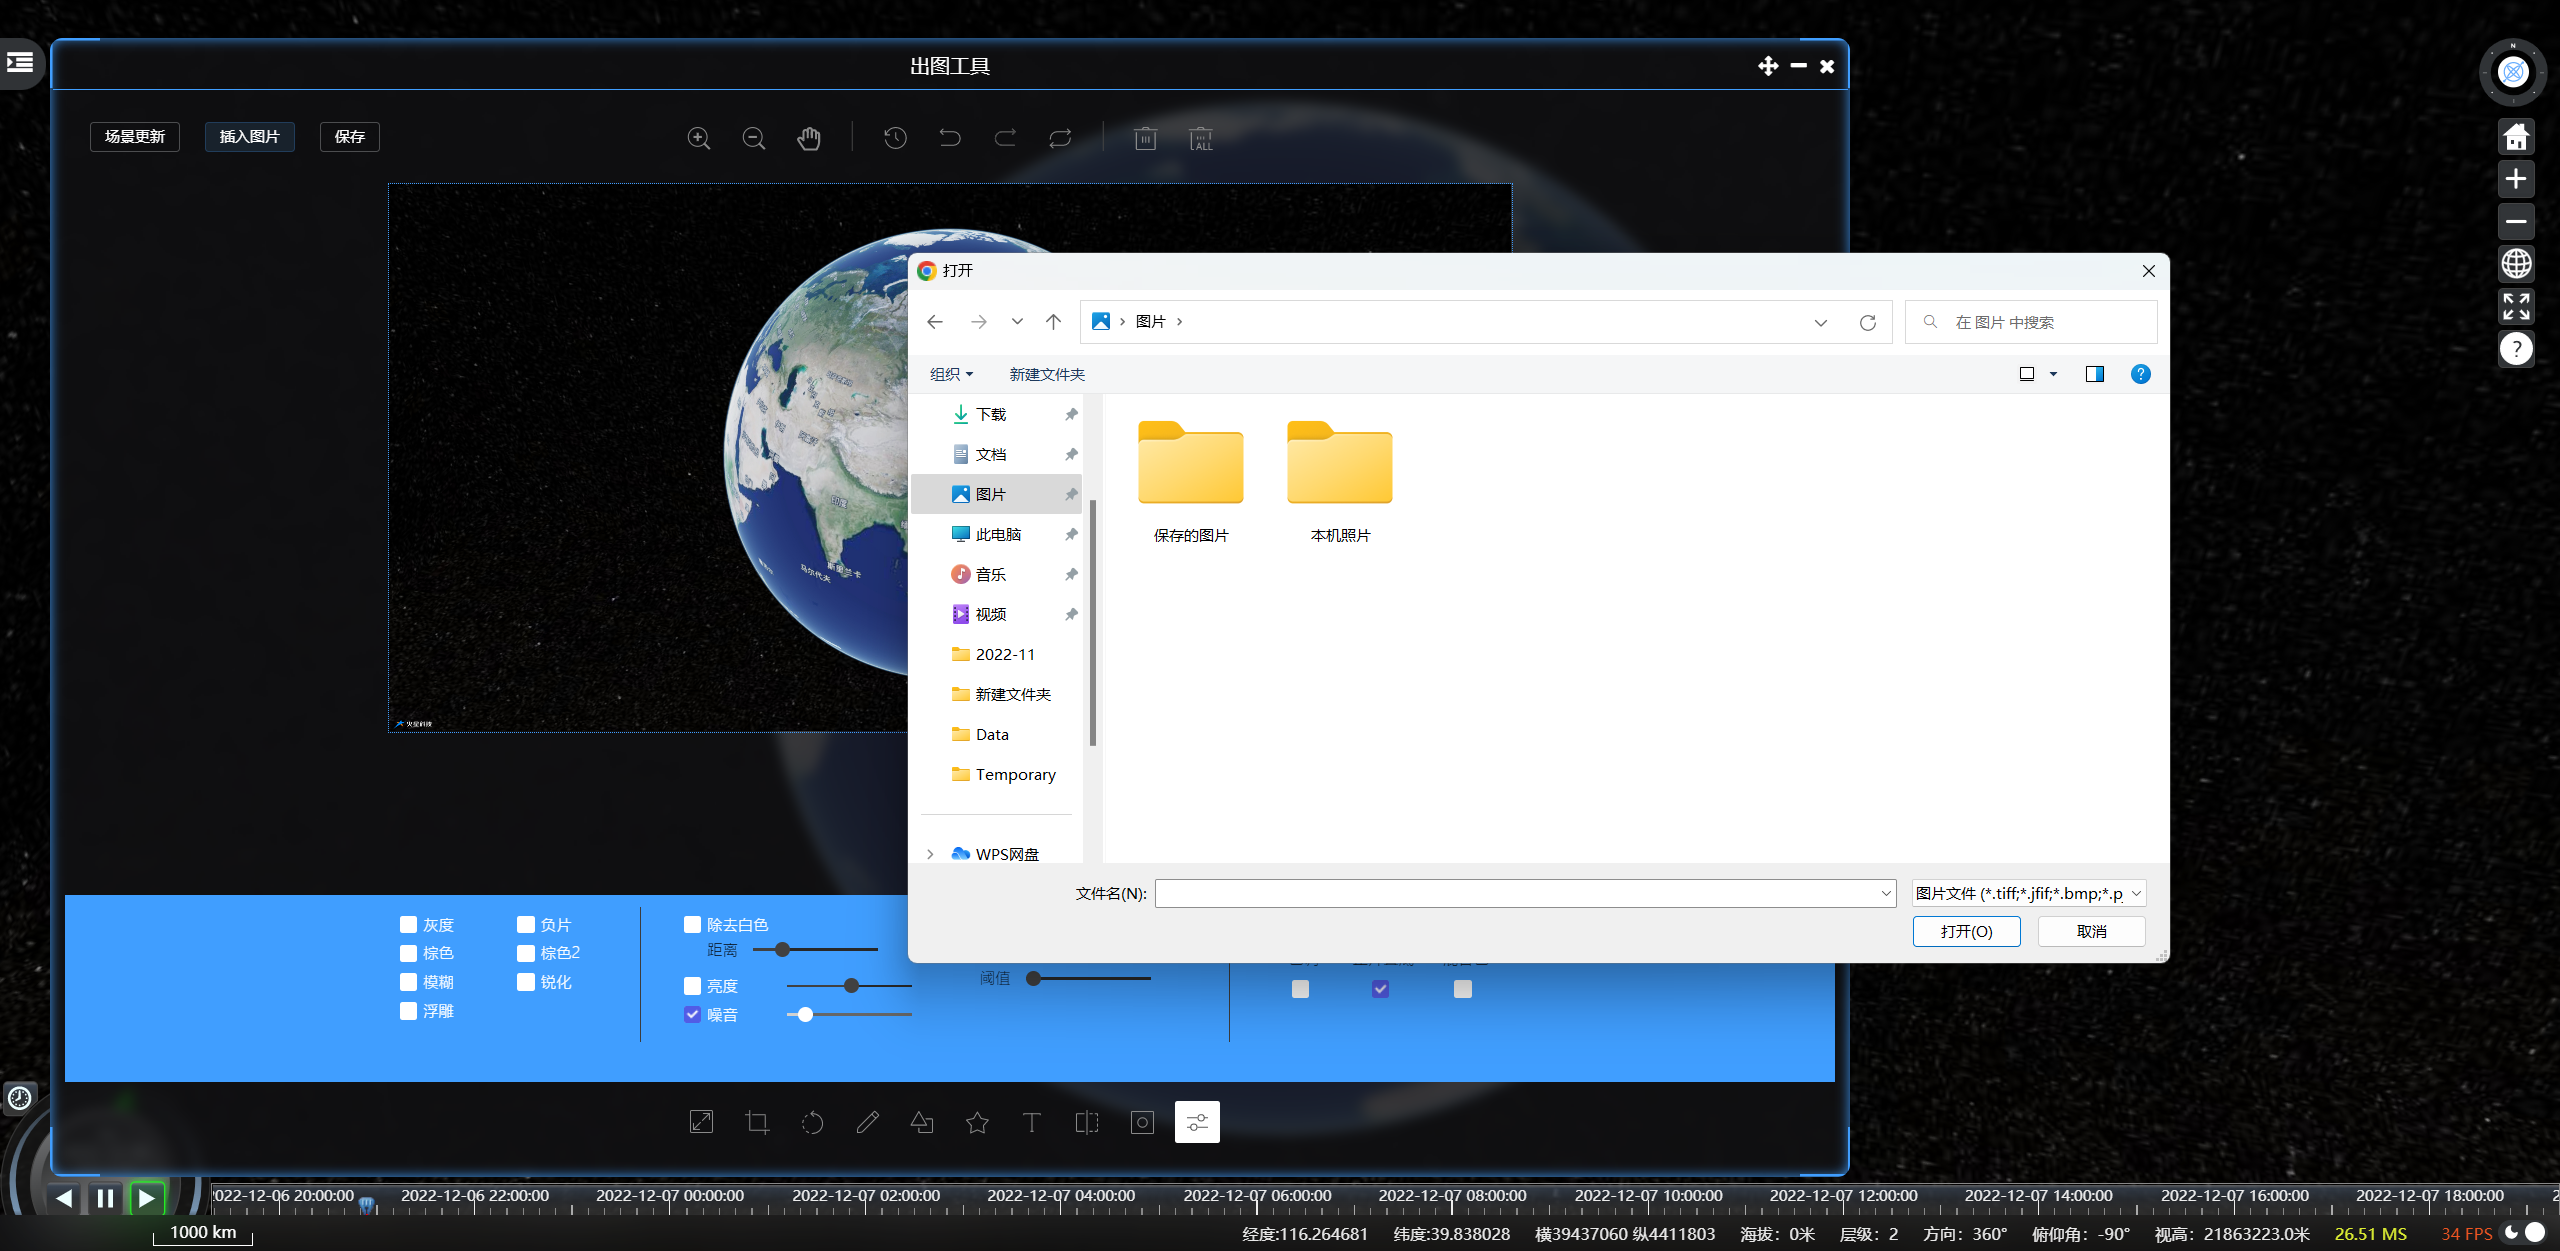Click the 亮度 brightness slider handle
2560x1251 pixels.
(851, 985)
